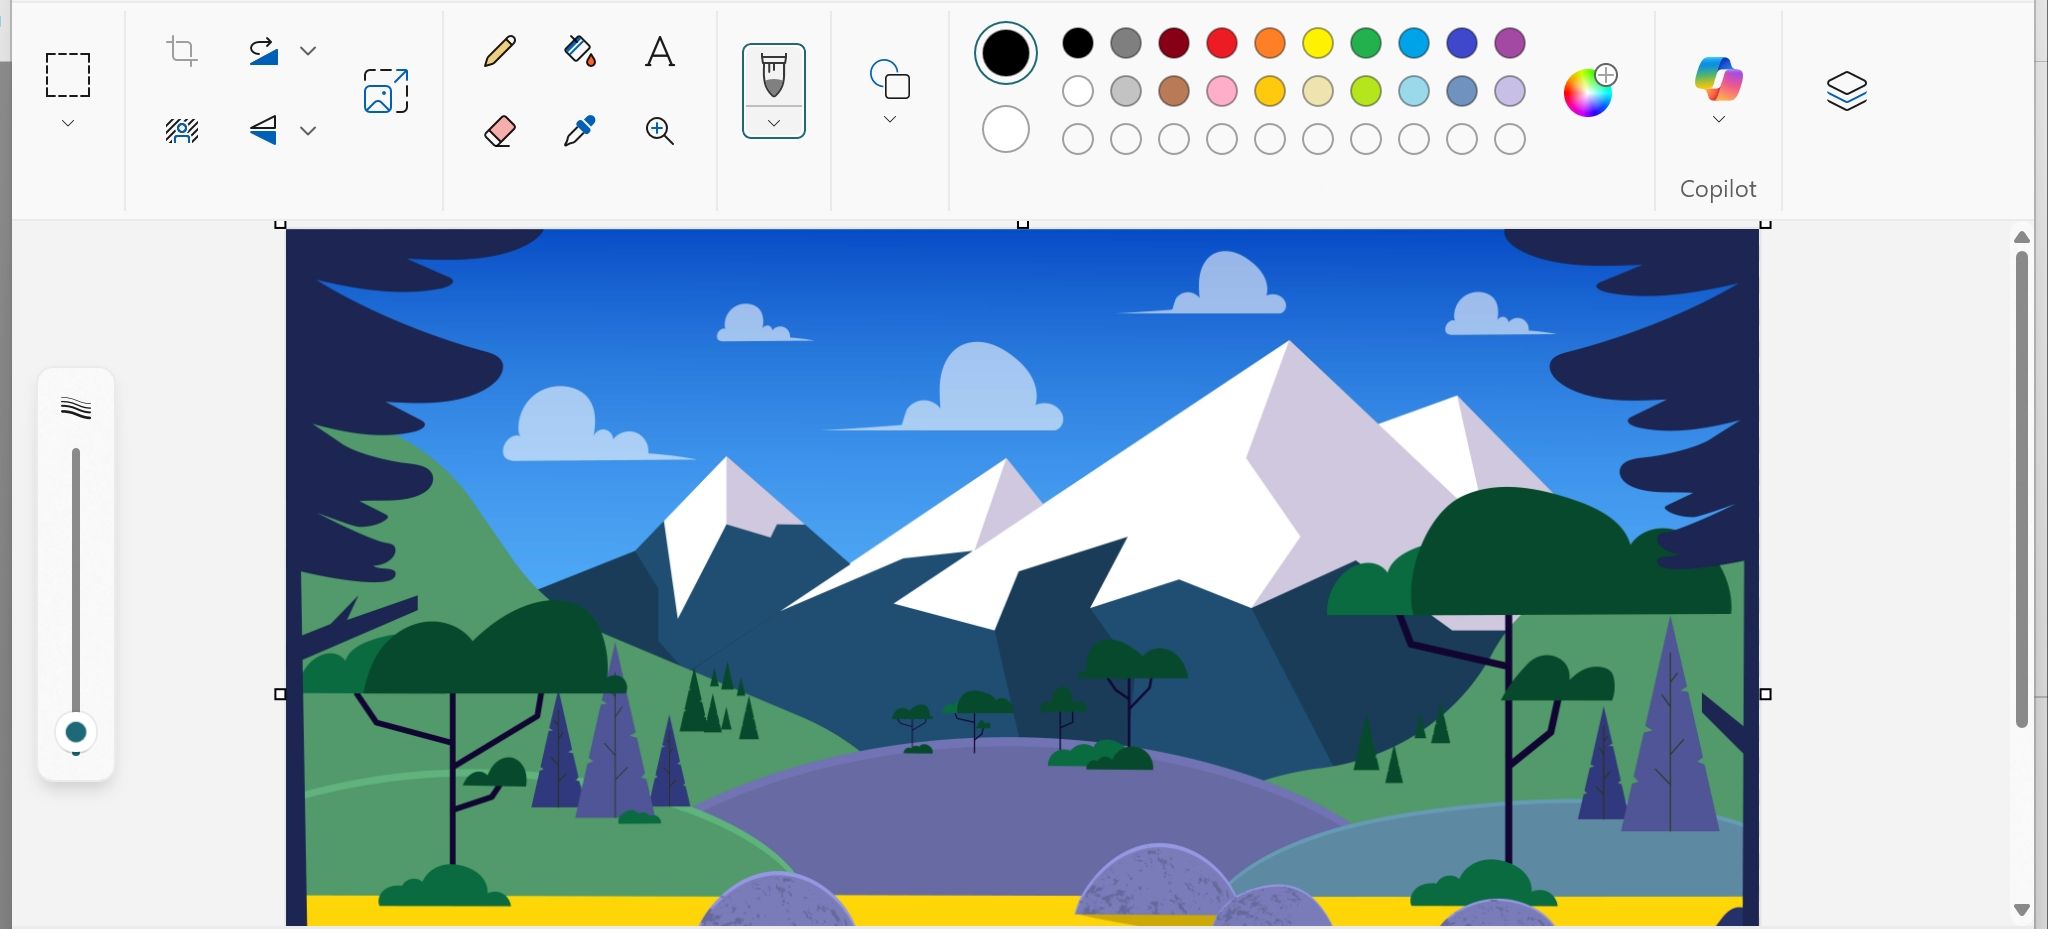Select the Fill bucket tool
Viewport: 2048px width, 929px height.
click(x=580, y=51)
